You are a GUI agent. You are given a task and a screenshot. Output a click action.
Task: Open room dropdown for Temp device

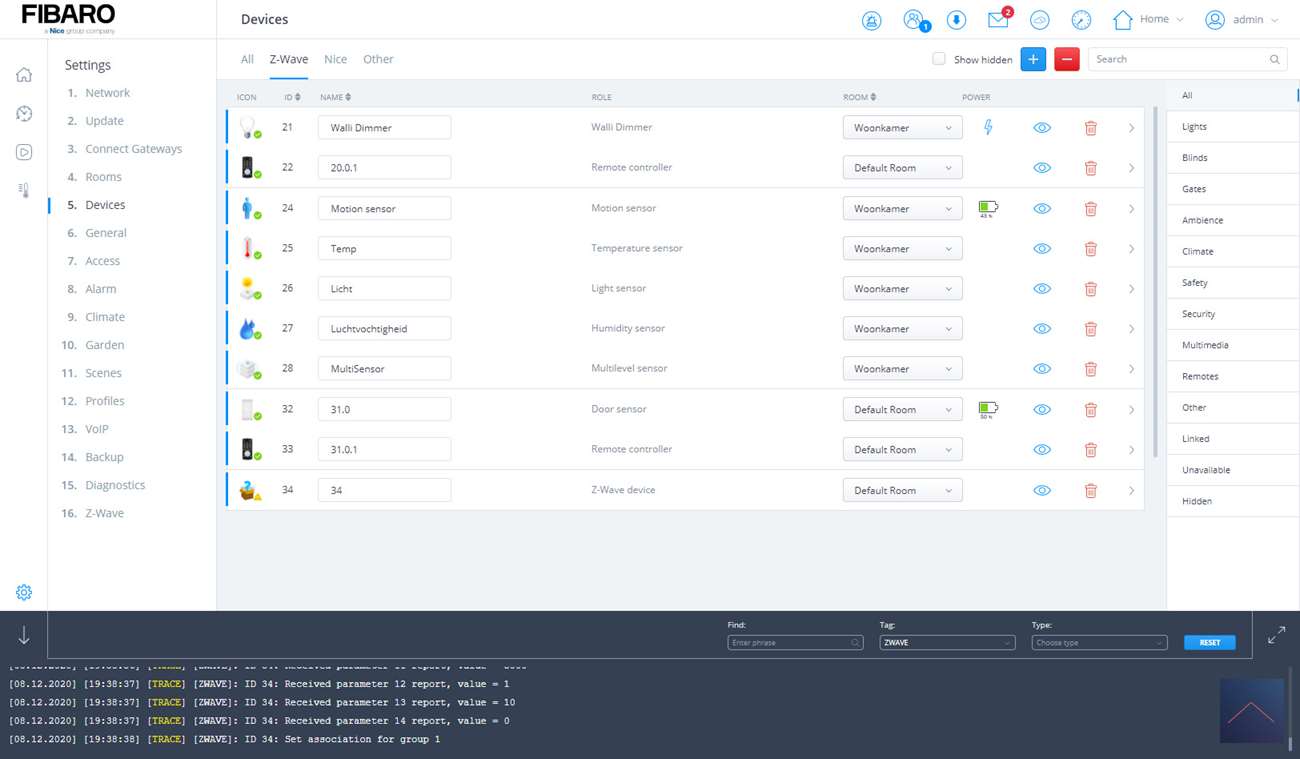pyautogui.click(x=902, y=248)
